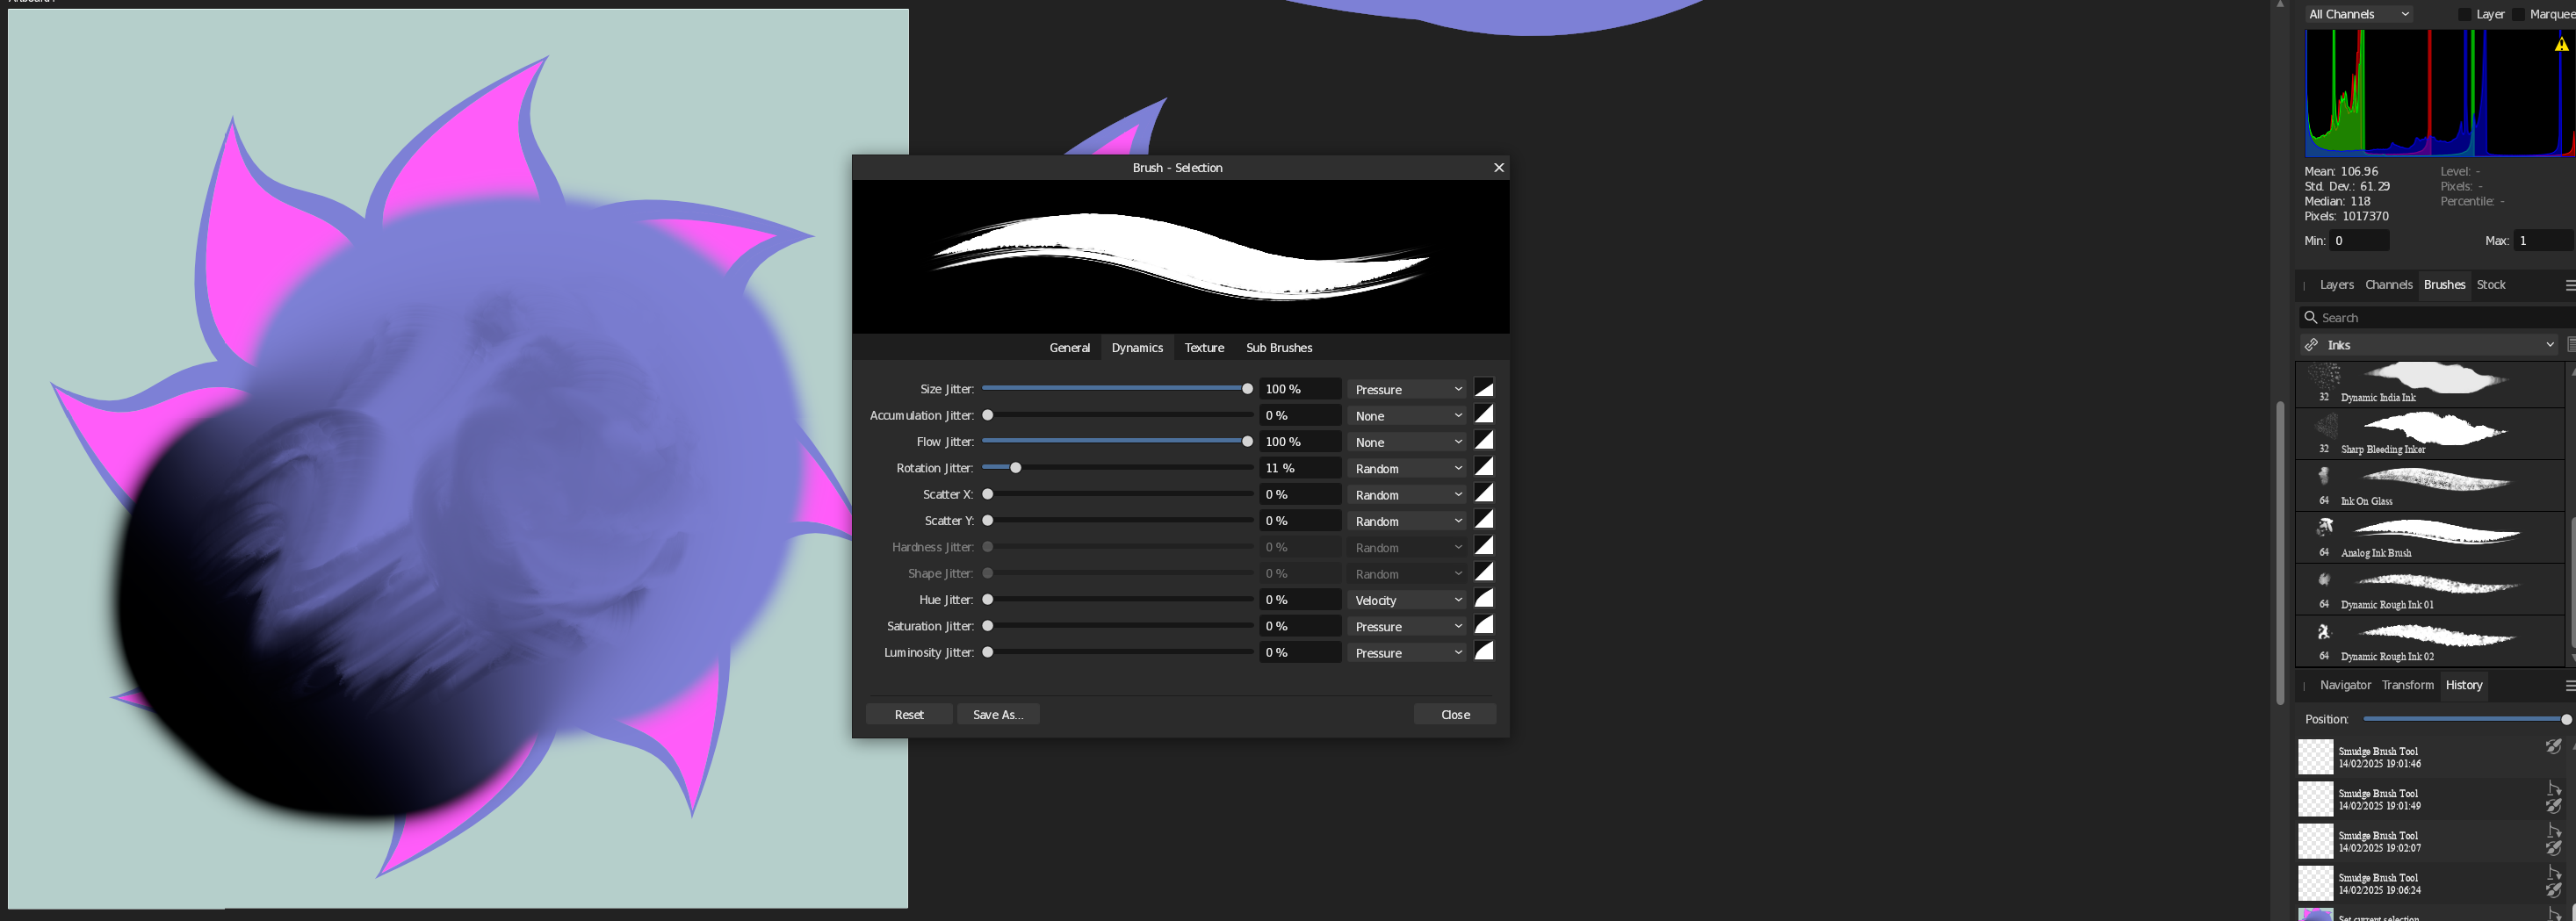Open Hue Jitter controller dropdown set to Velocity

[1407, 600]
